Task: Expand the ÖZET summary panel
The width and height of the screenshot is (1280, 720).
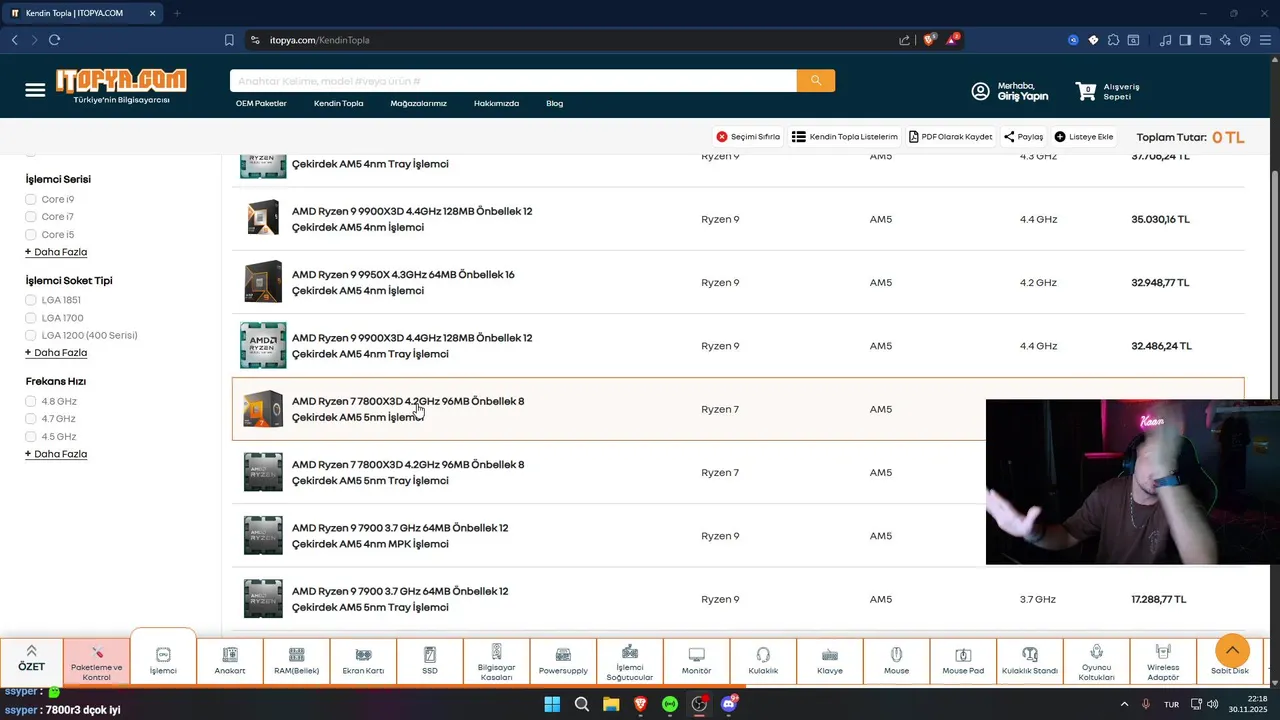Action: coord(31,659)
